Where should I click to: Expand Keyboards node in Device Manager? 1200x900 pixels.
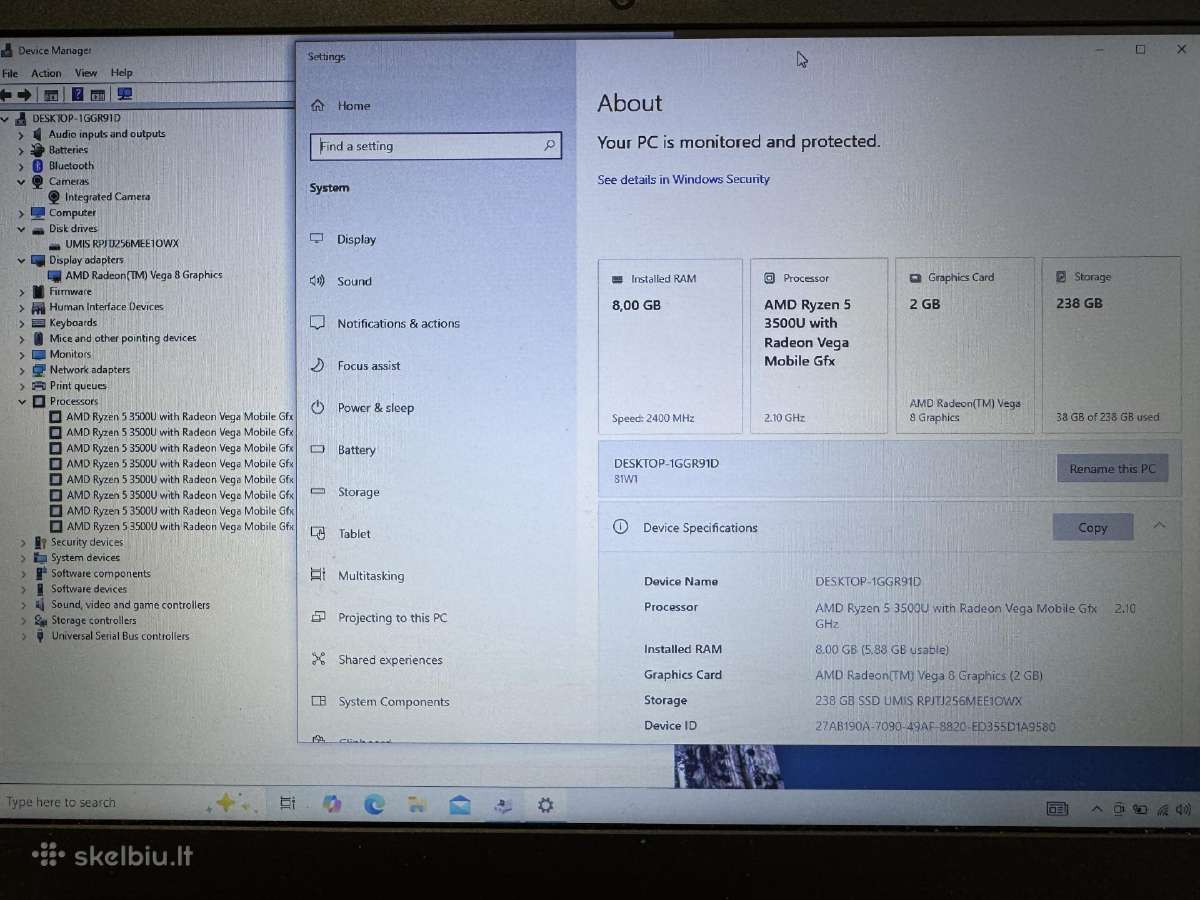pyautogui.click(x=22, y=323)
